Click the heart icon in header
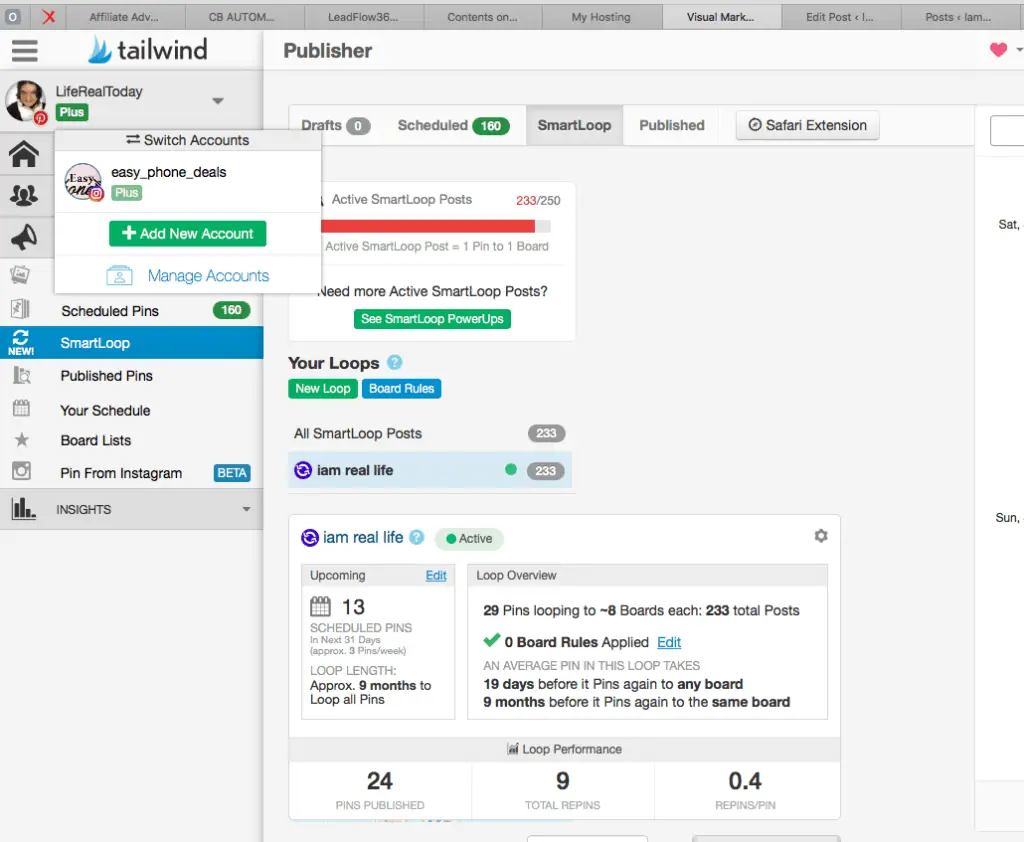Viewport: 1024px width, 842px height. tap(998, 50)
